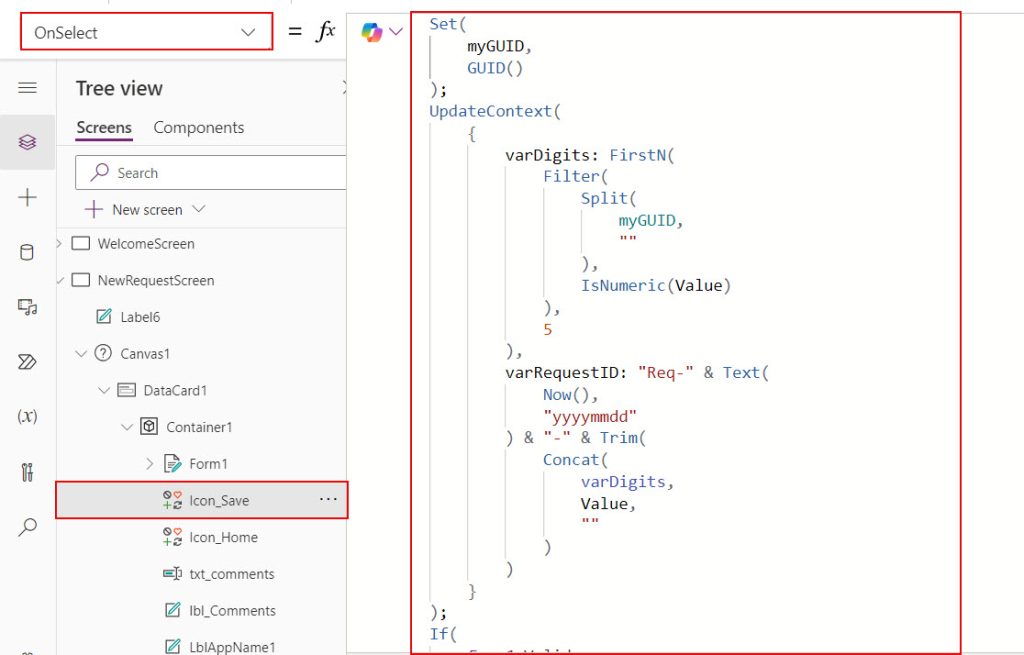Open the Tree view layers icon

tap(27, 142)
